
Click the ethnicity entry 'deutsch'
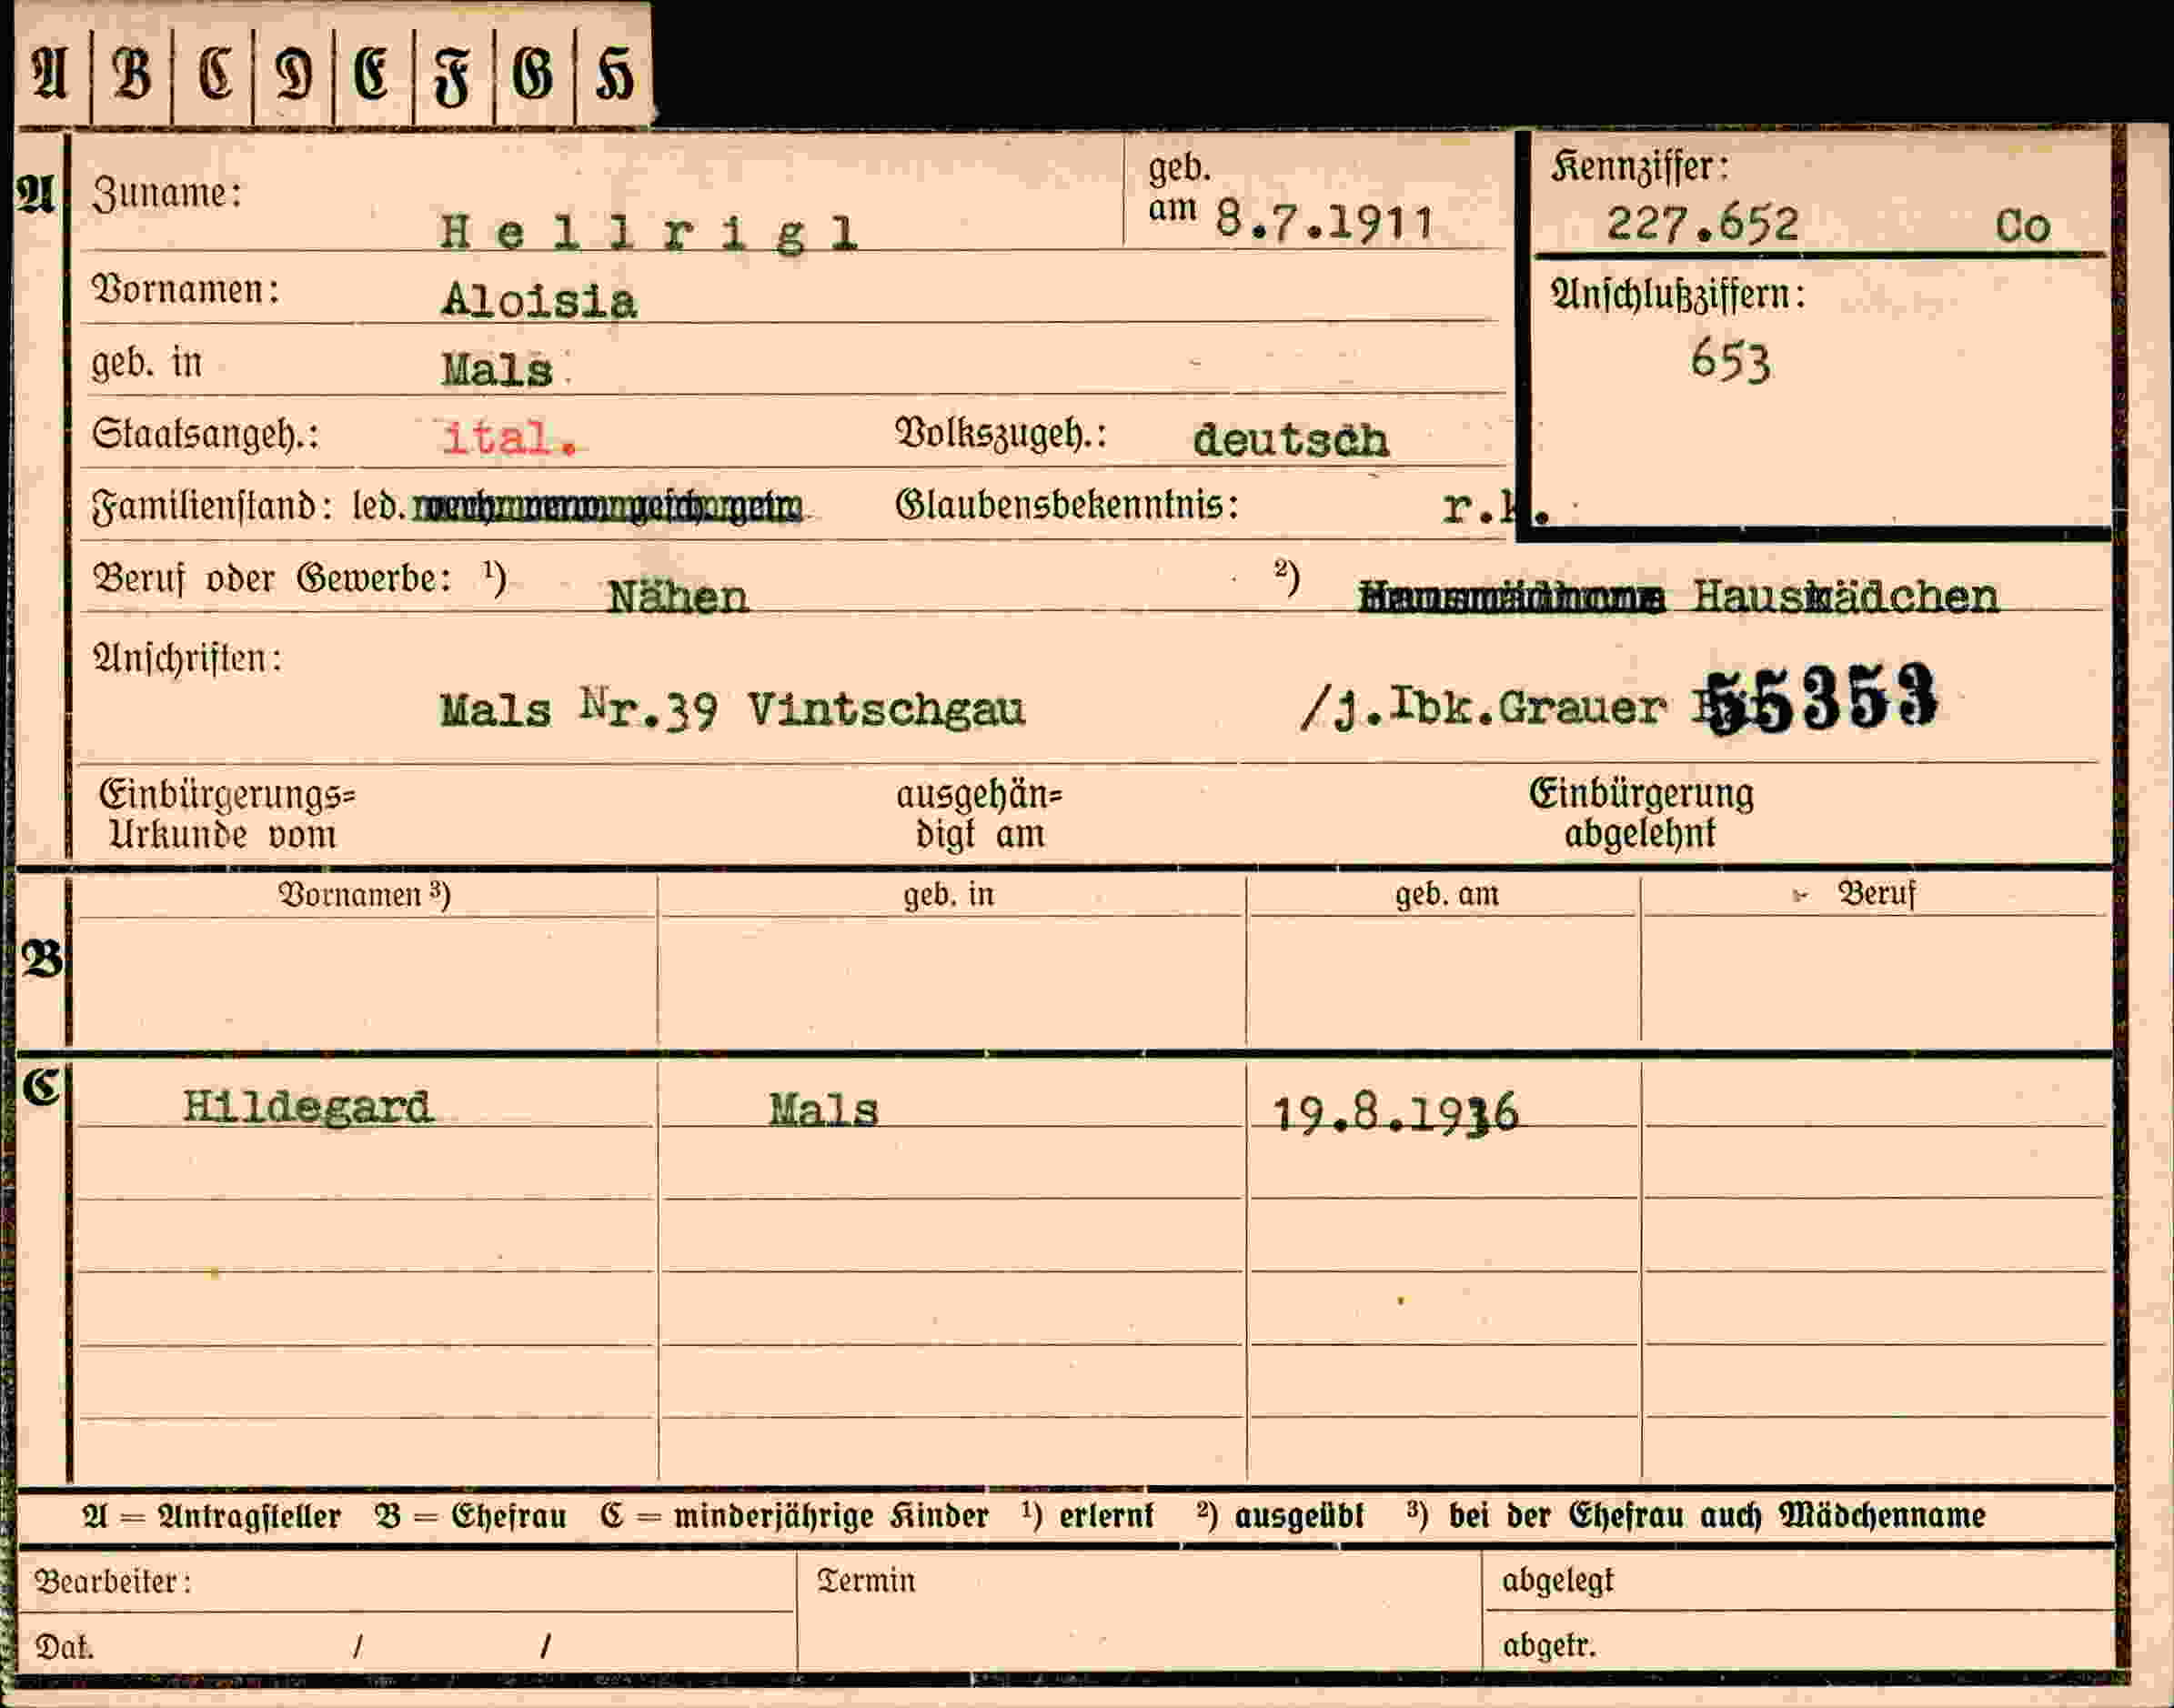coord(1290,440)
